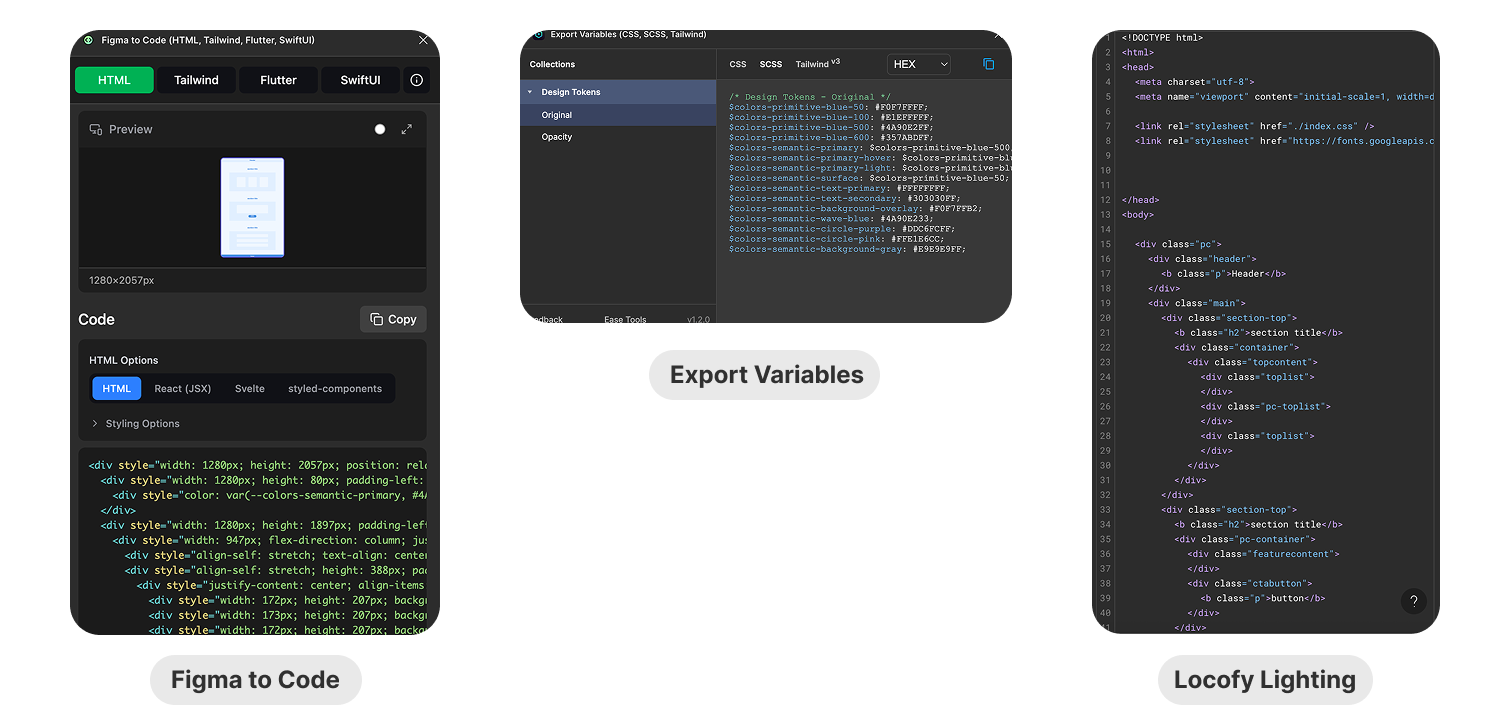Copy the generated code with Copy button

point(393,319)
